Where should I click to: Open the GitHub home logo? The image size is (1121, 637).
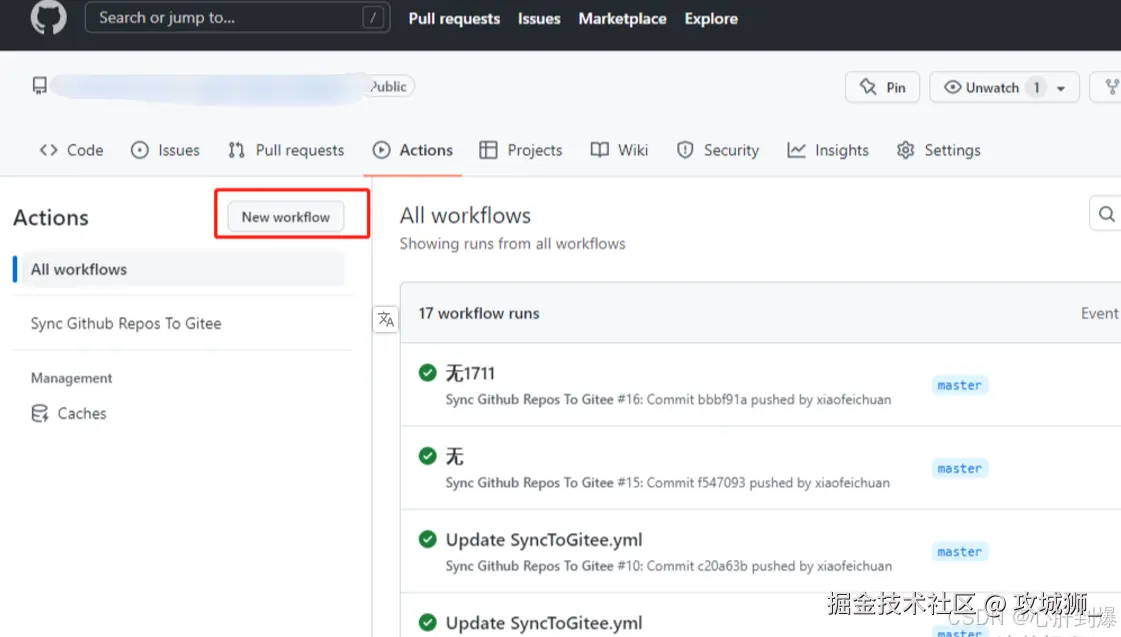pos(49,17)
